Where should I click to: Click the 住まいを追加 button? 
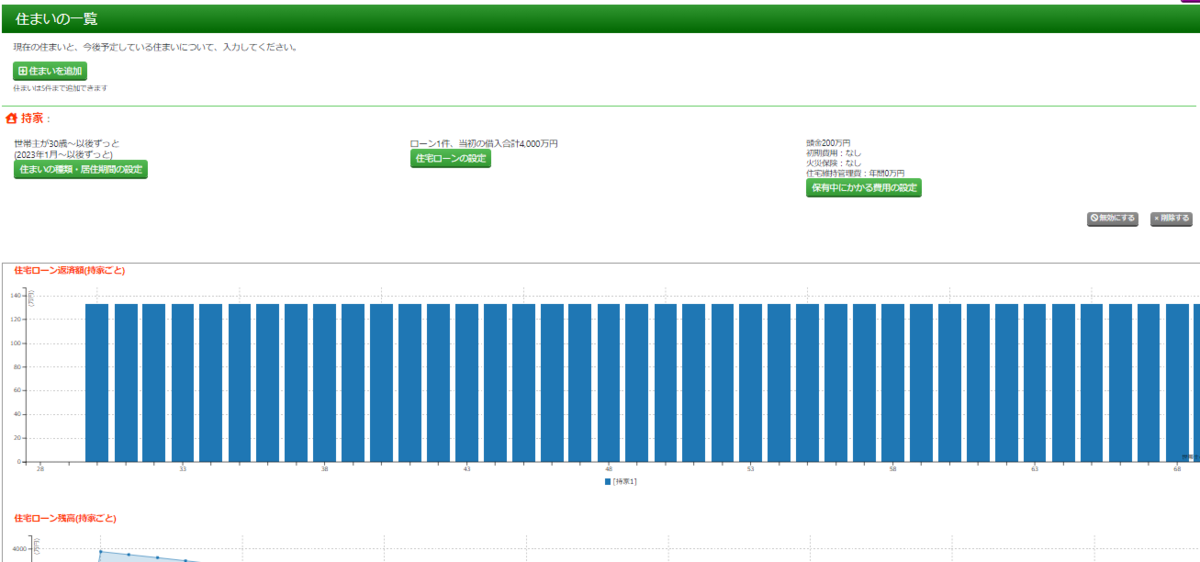pos(50,71)
